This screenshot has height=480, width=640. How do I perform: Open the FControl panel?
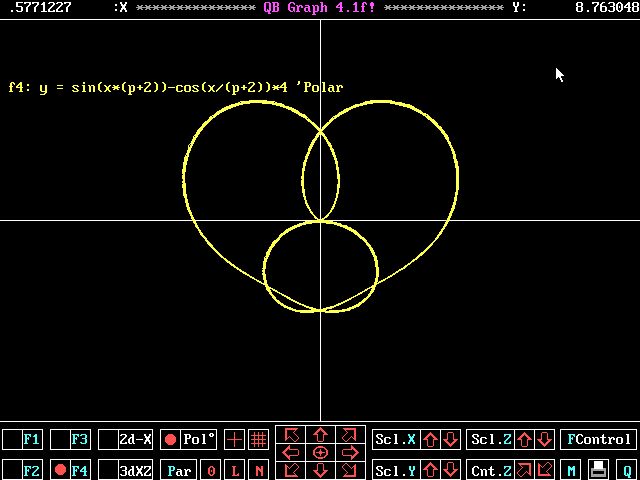tap(599, 439)
